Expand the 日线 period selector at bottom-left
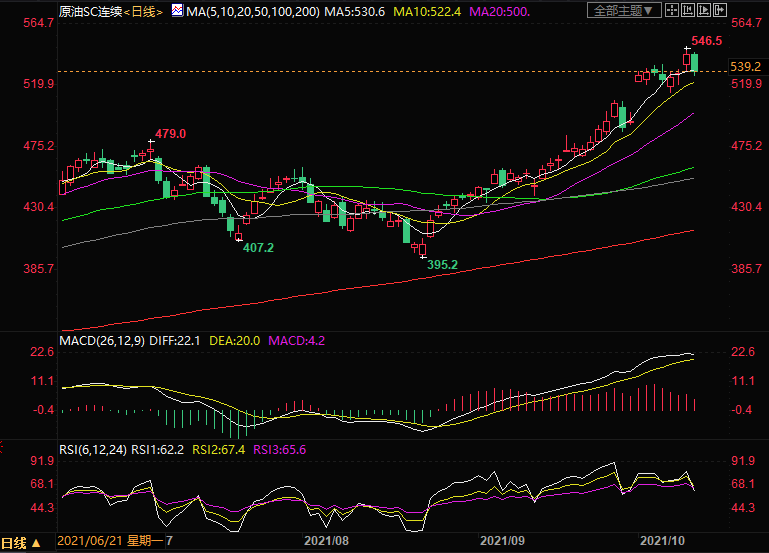769x553 pixels. [22, 542]
